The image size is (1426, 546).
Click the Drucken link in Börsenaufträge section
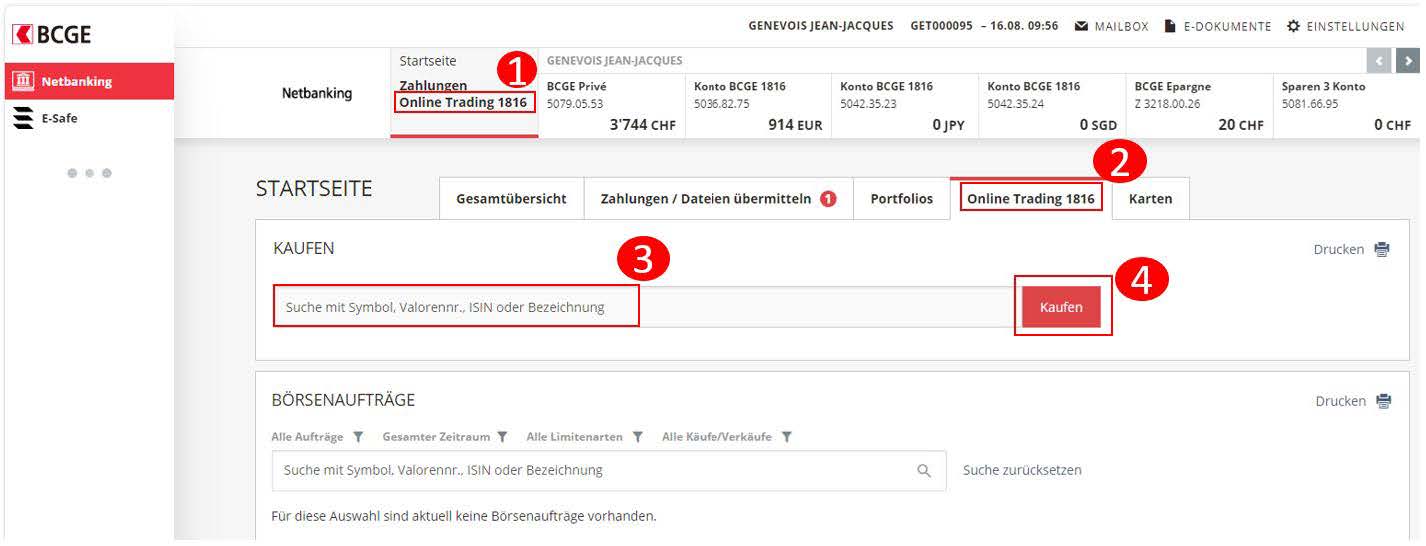click(x=1340, y=401)
